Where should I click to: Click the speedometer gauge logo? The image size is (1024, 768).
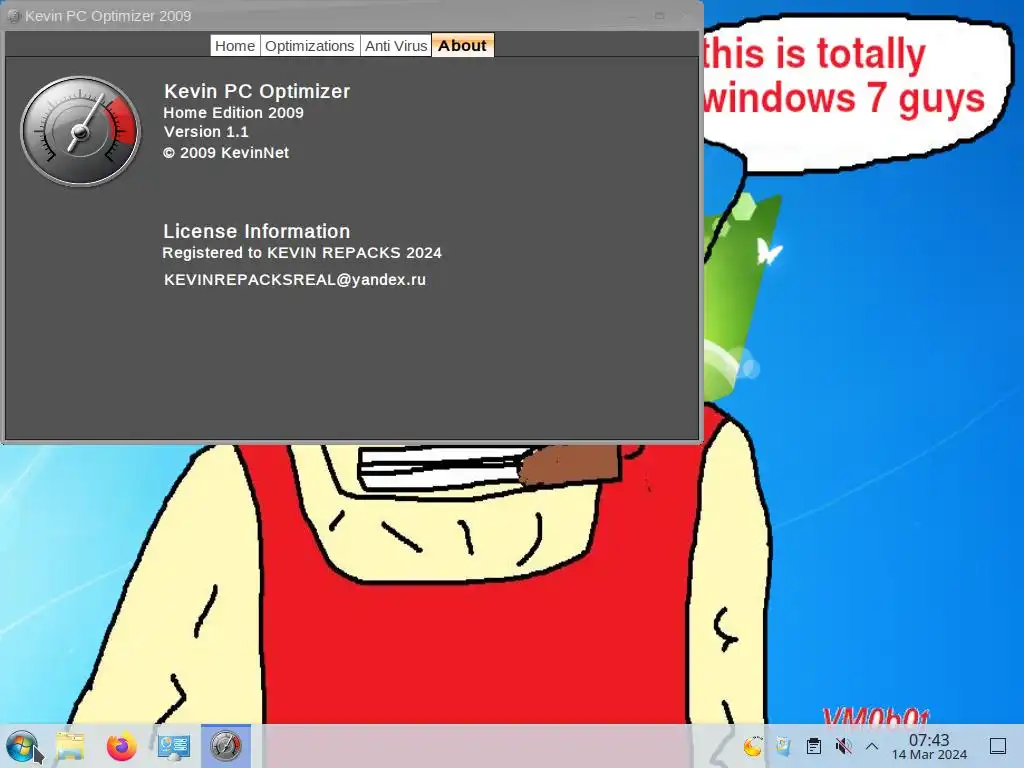(80, 131)
